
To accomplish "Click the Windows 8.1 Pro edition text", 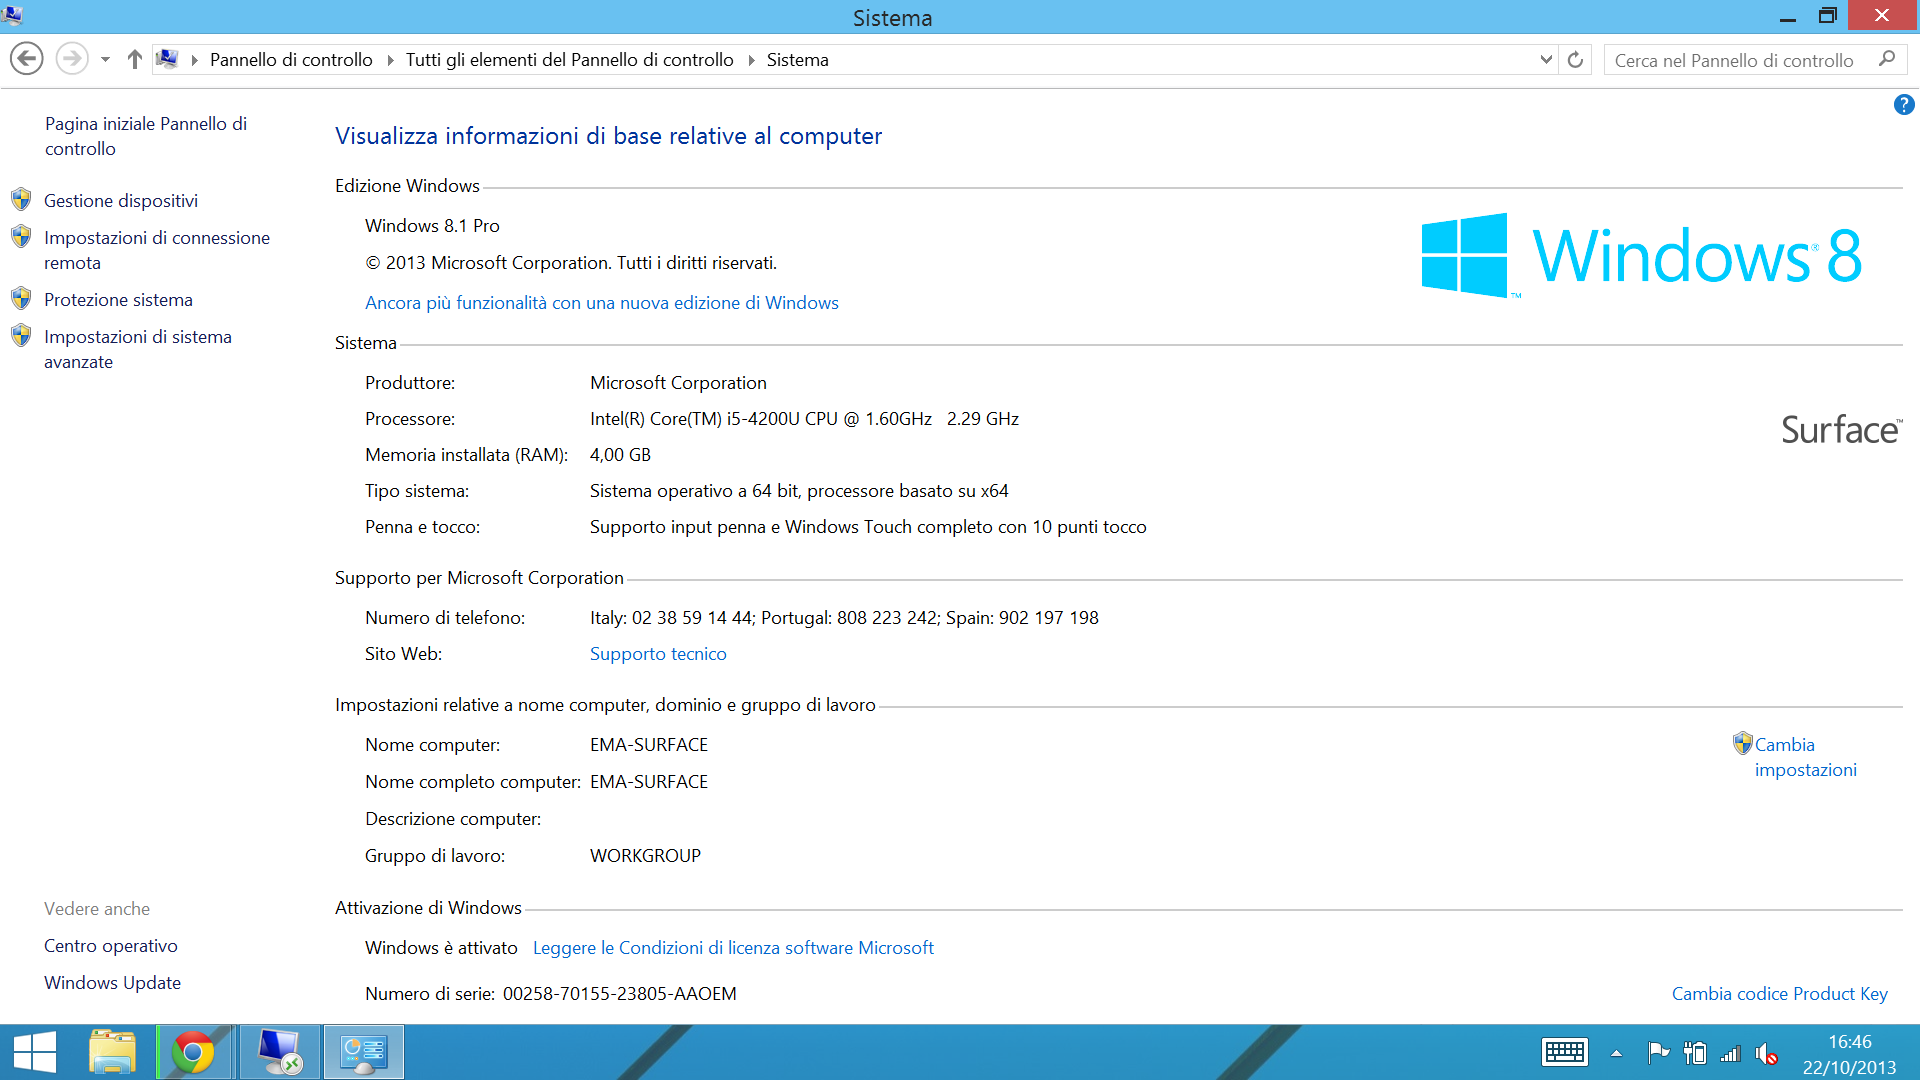I will coord(432,226).
